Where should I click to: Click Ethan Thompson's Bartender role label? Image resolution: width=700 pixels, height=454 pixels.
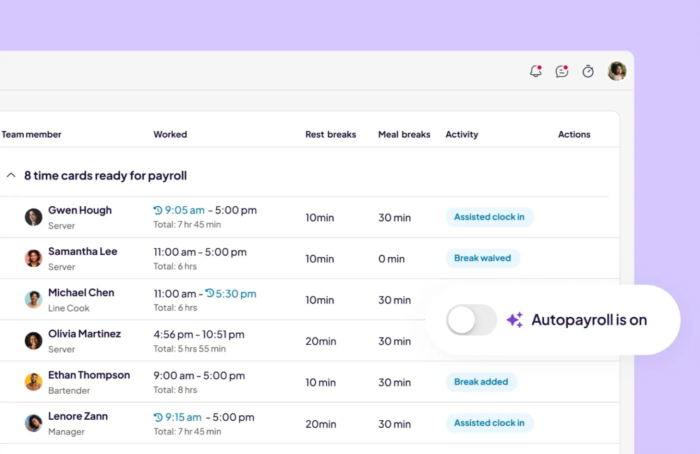(x=69, y=391)
